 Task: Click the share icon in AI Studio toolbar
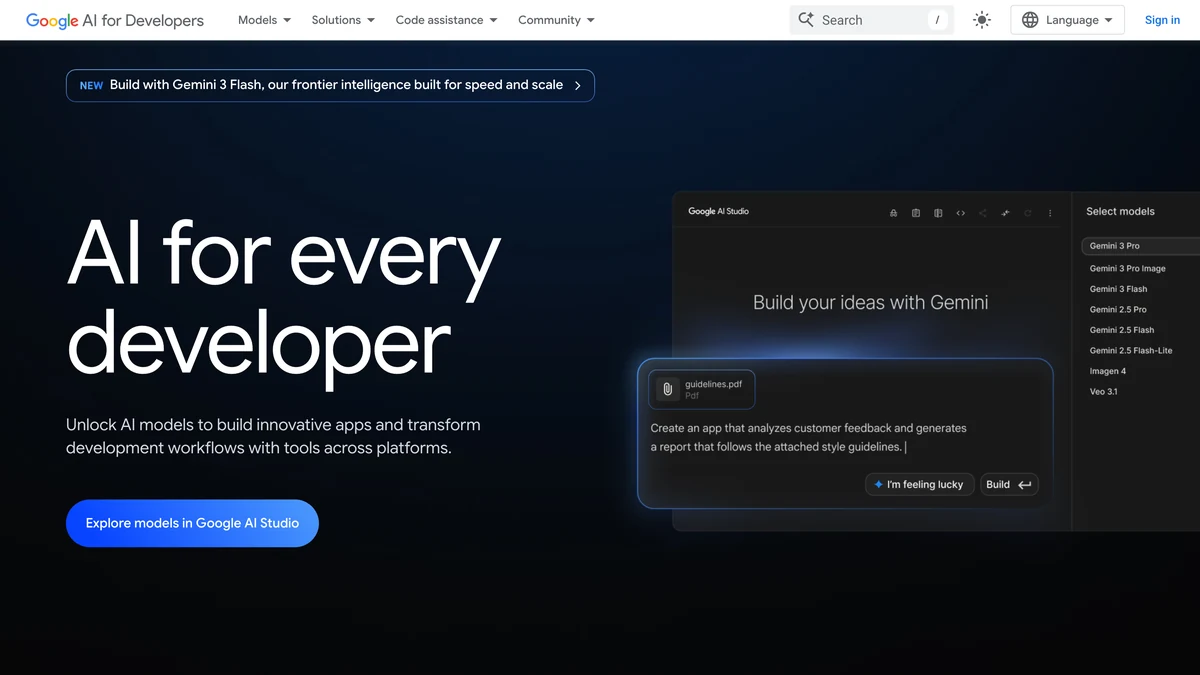tap(983, 213)
